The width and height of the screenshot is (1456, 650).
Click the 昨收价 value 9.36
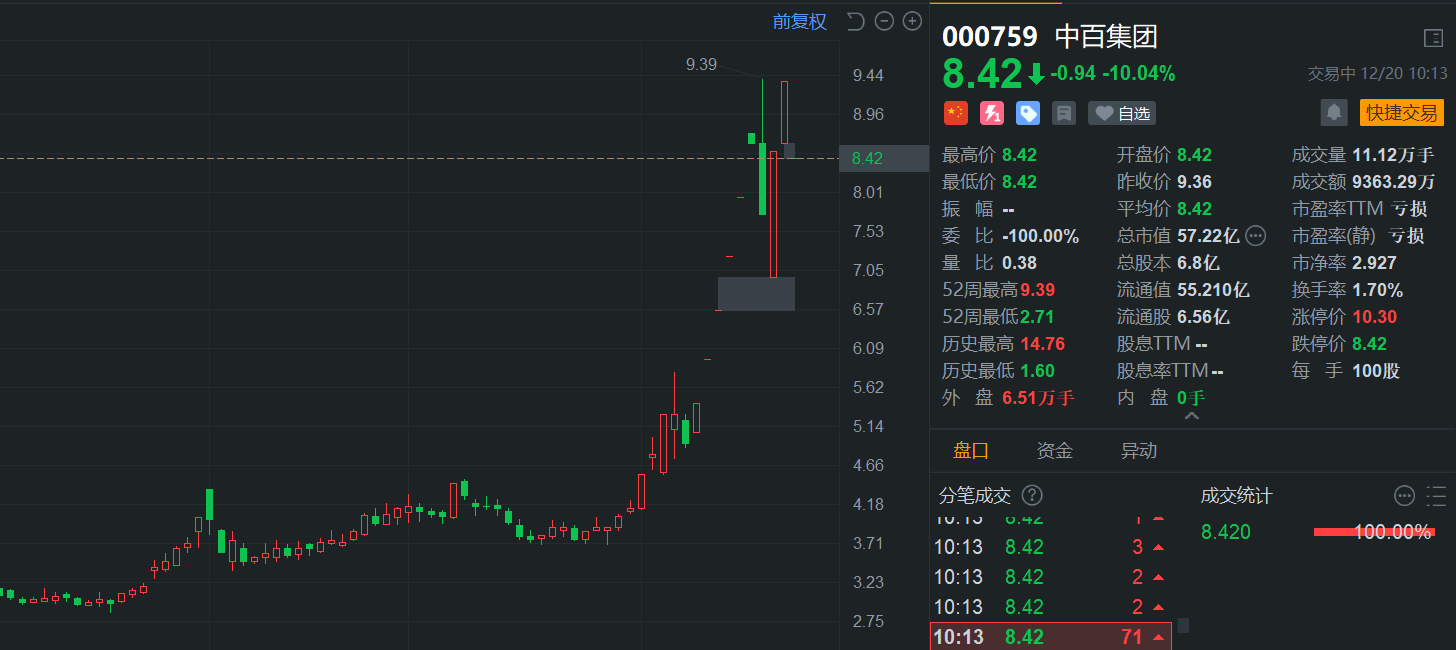(x=1194, y=182)
